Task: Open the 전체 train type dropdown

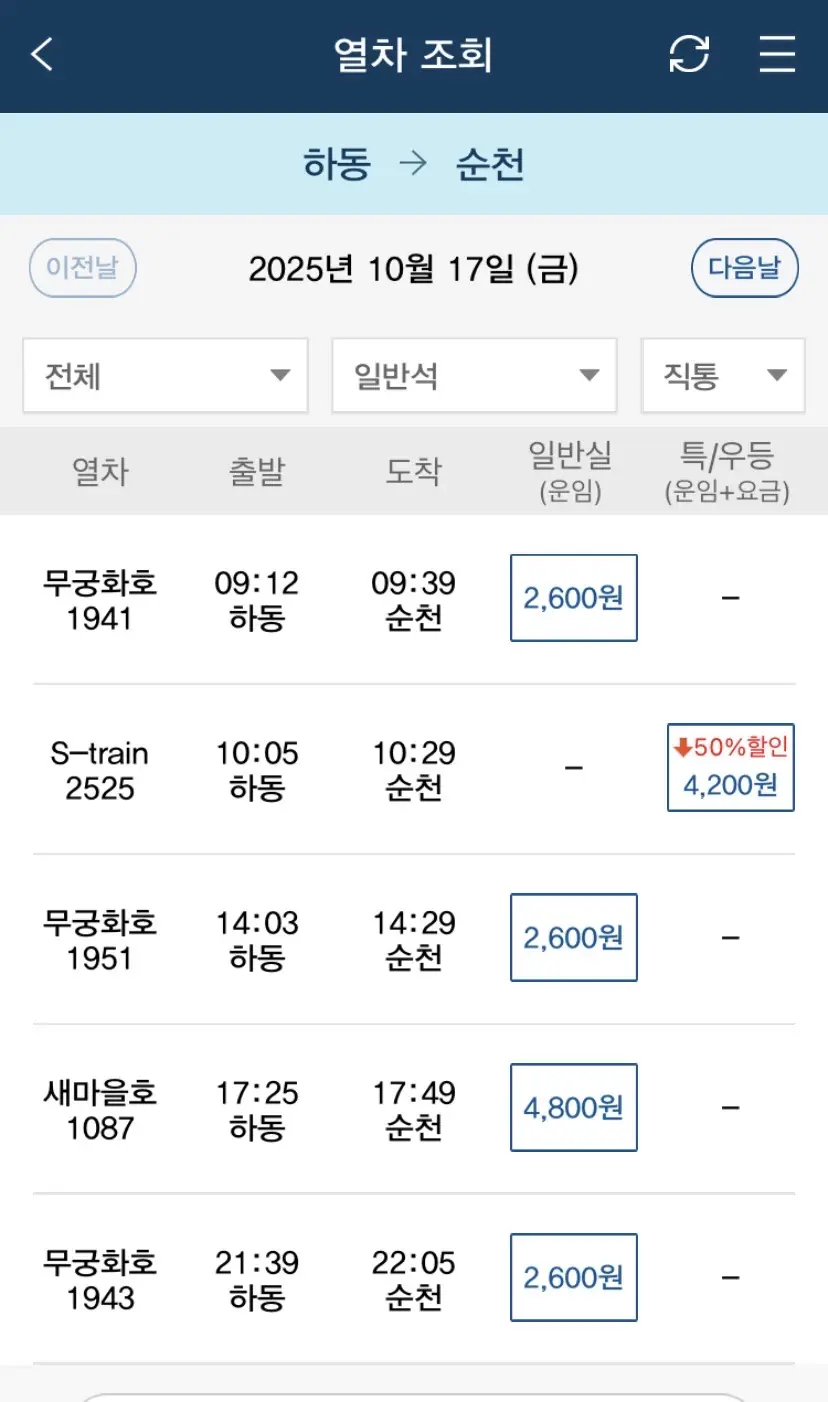Action: tap(165, 376)
